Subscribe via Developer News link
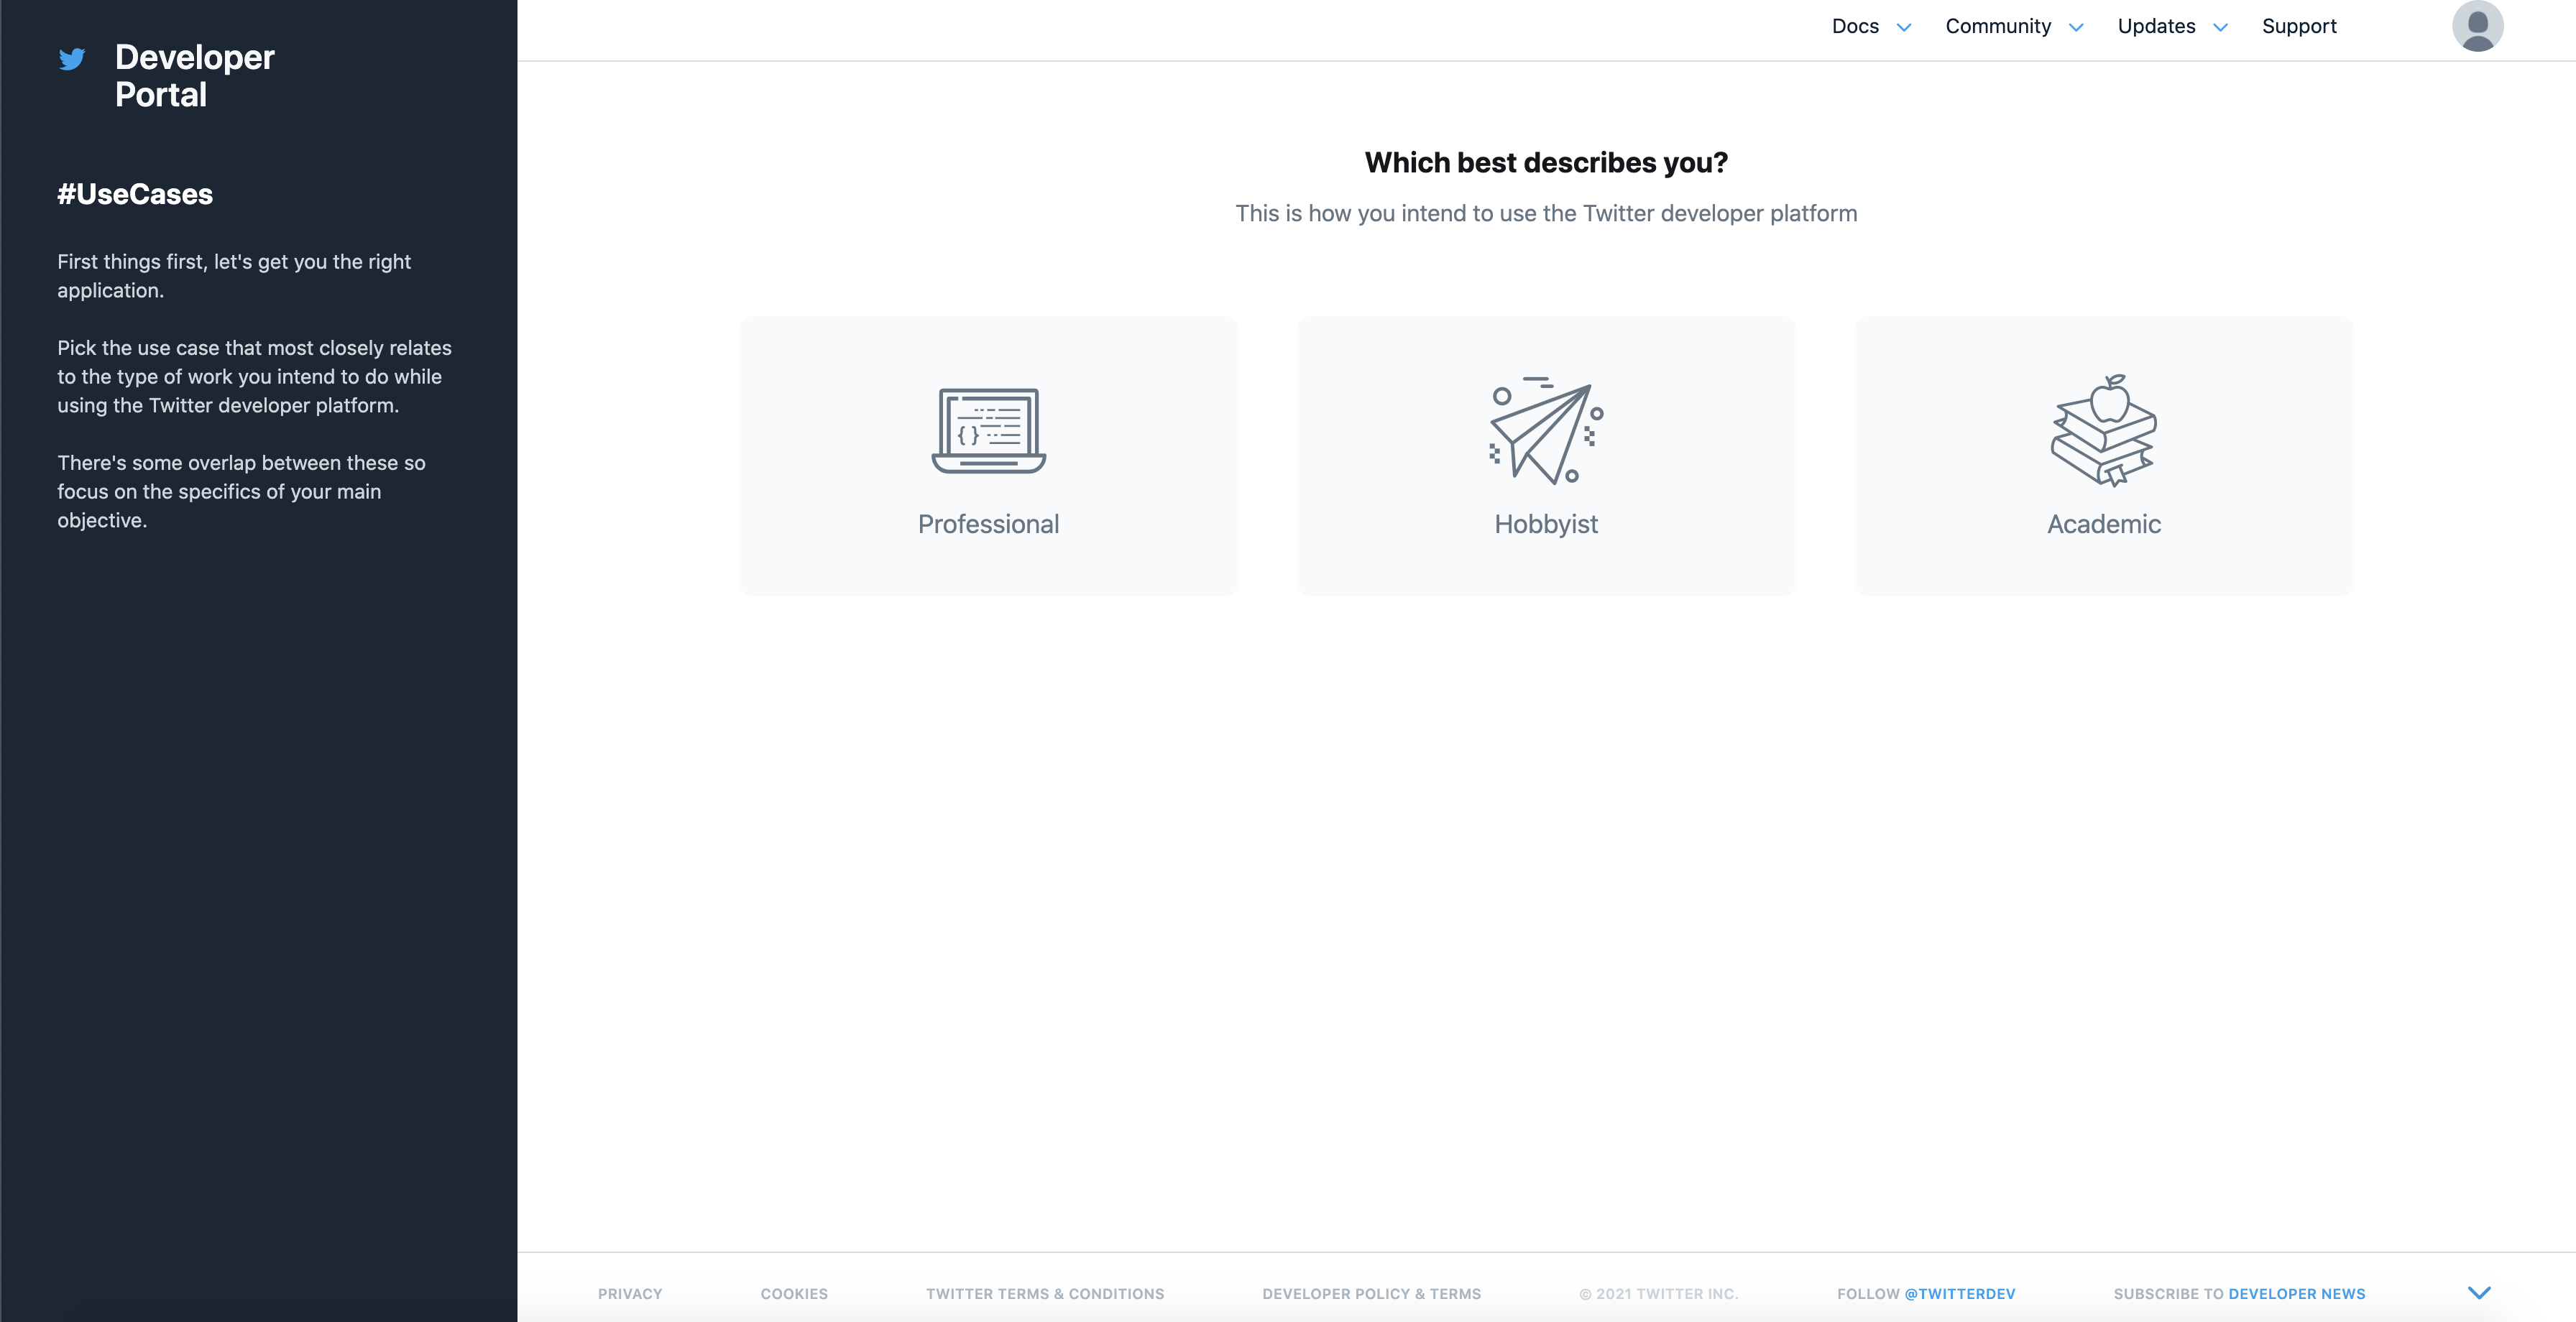Image resolution: width=2576 pixels, height=1322 pixels. click(x=2296, y=1293)
